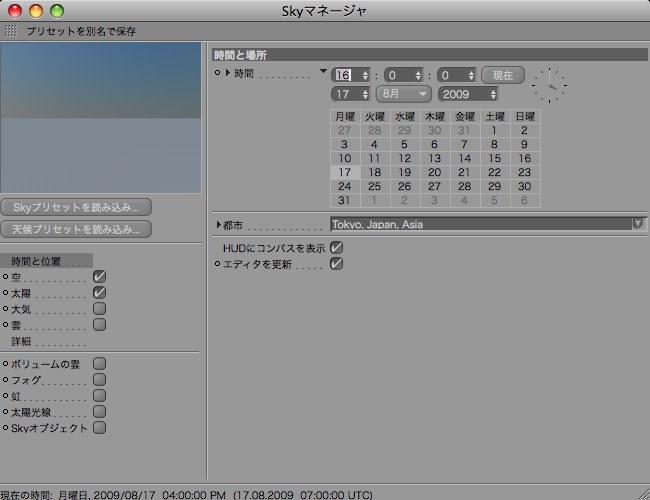Click 天候プリセットを読み込み button
The height and width of the screenshot is (500, 650).
pyautogui.click(x=76, y=229)
